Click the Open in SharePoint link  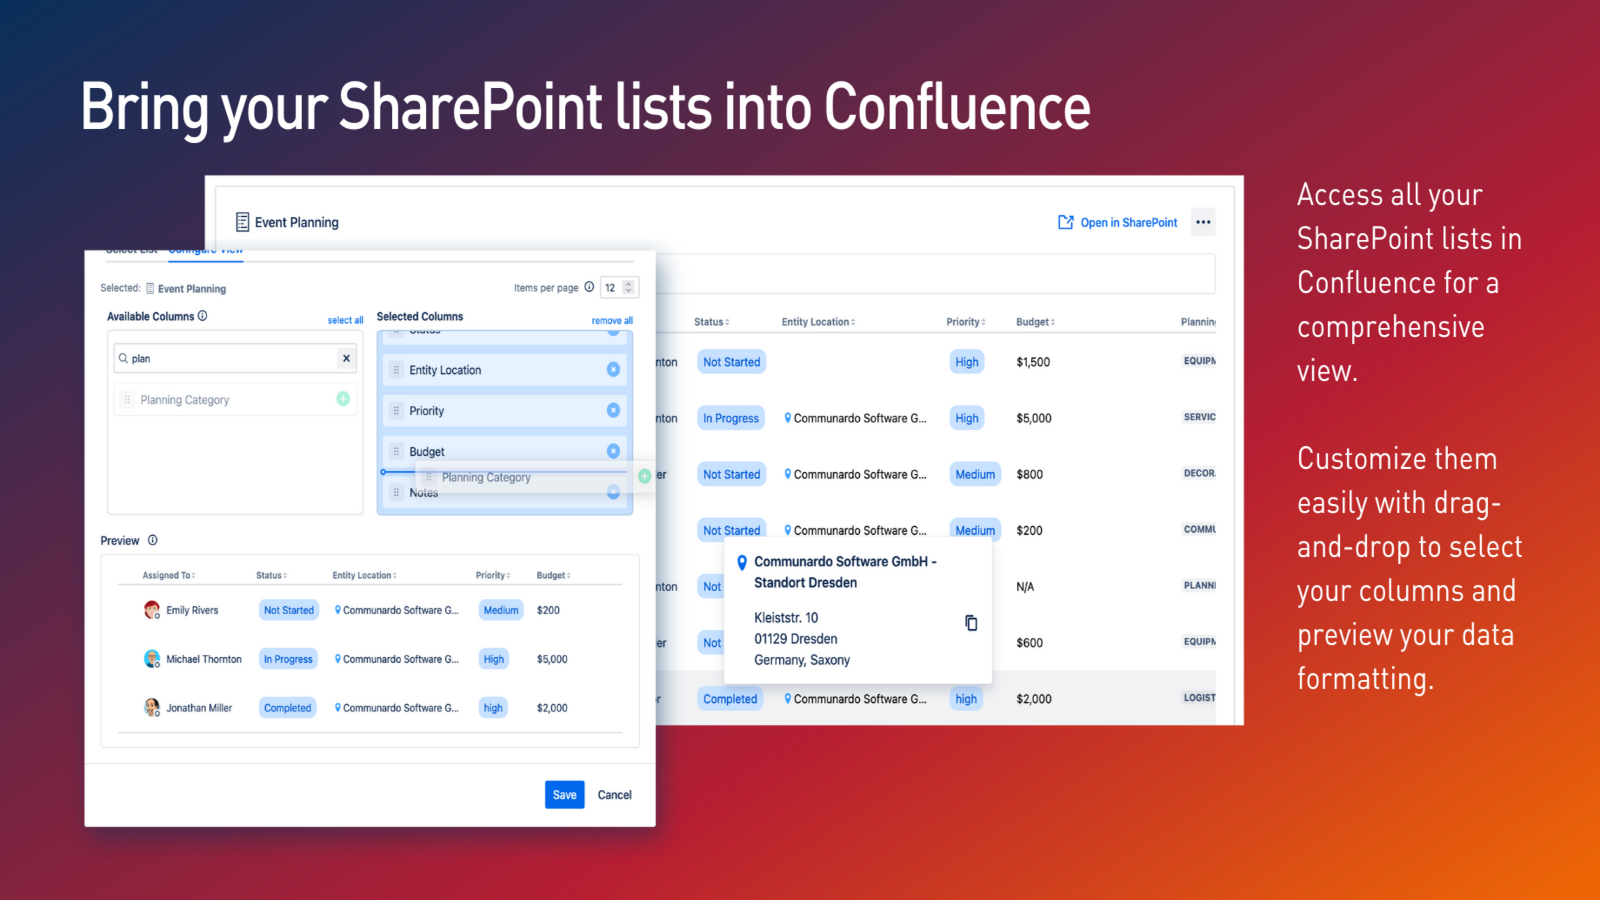click(x=1118, y=222)
